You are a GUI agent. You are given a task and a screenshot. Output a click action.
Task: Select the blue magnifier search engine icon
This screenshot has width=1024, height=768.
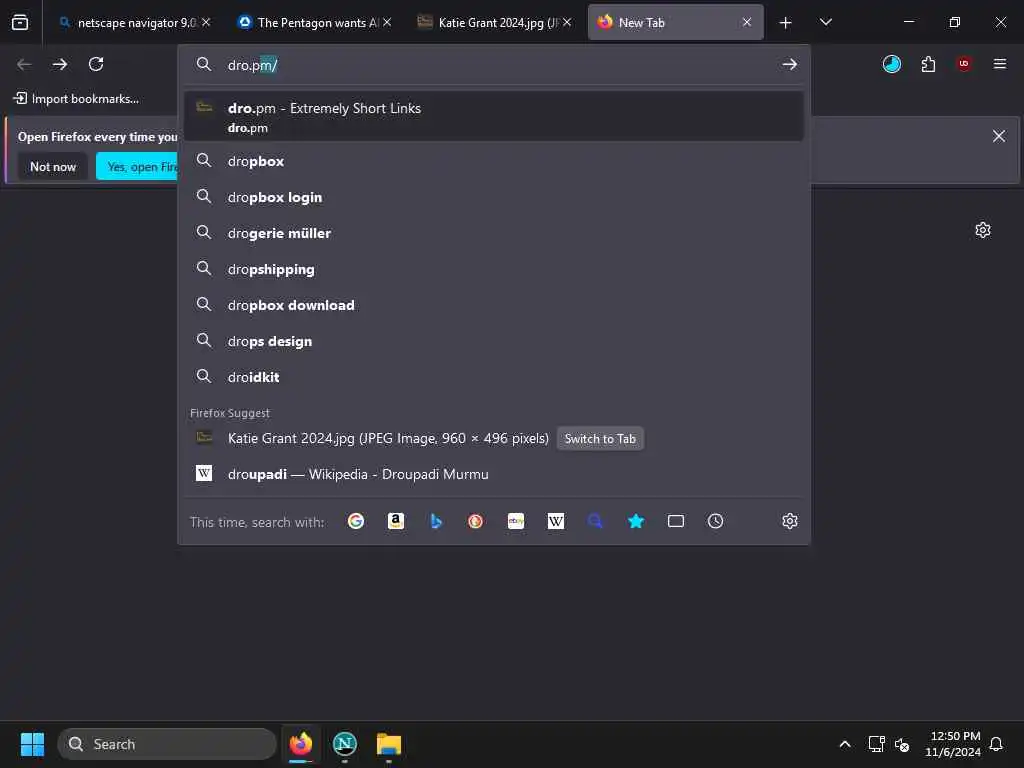tap(595, 521)
